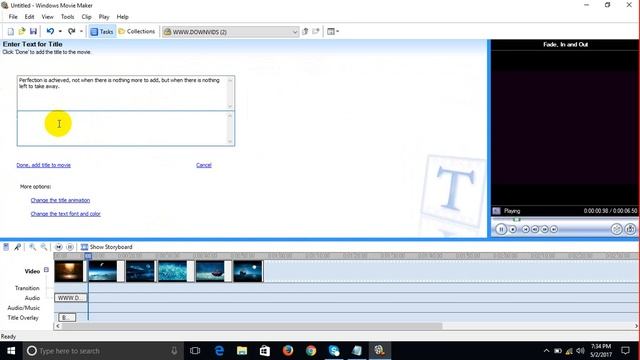Image resolution: width=640 pixels, height=360 pixels.
Task: Collapse the Video track expander
Action: coord(46,270)
